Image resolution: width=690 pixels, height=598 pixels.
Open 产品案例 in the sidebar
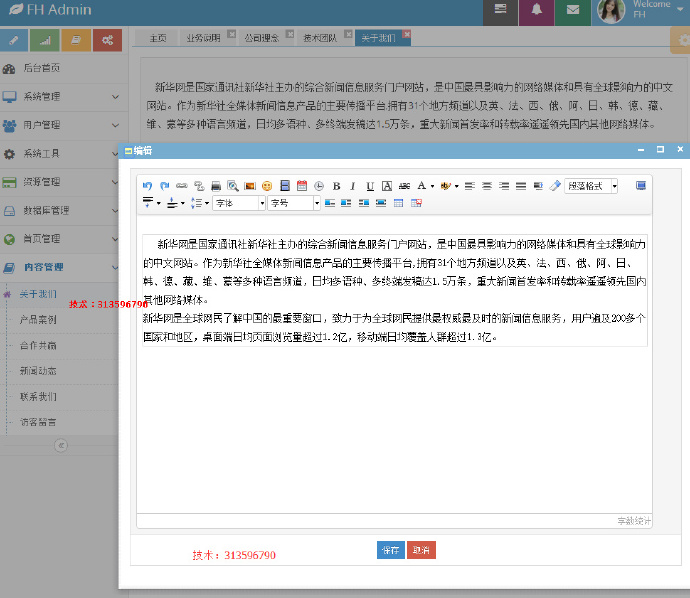coord(38,319)
